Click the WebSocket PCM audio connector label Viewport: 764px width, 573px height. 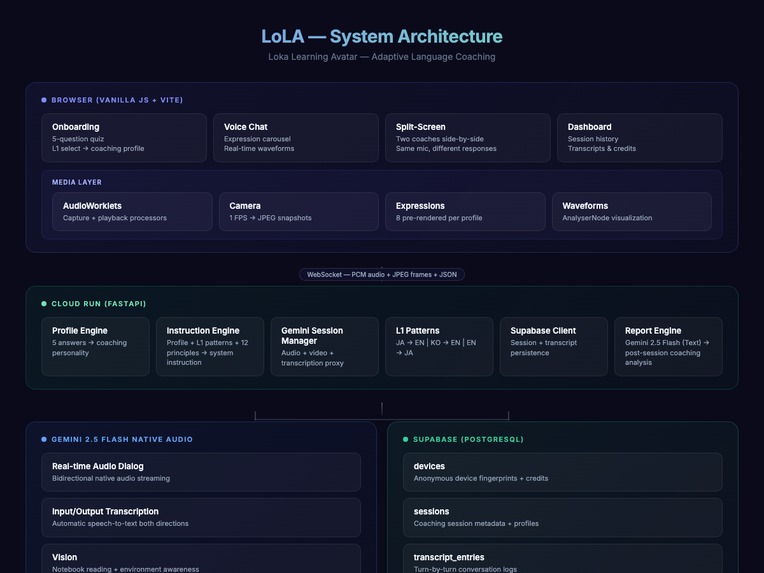click(x=382, y=275)
